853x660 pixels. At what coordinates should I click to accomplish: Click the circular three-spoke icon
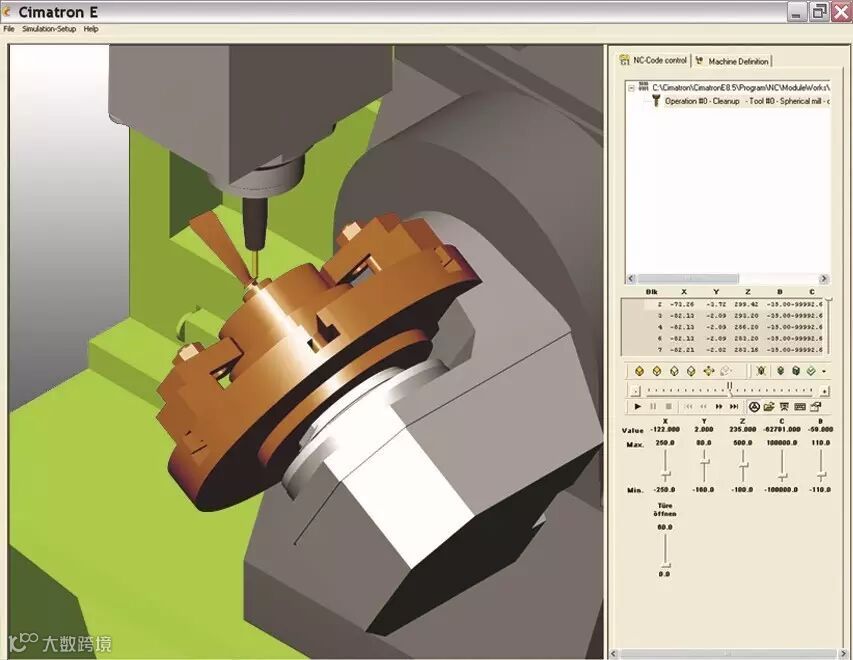(754, 406)
